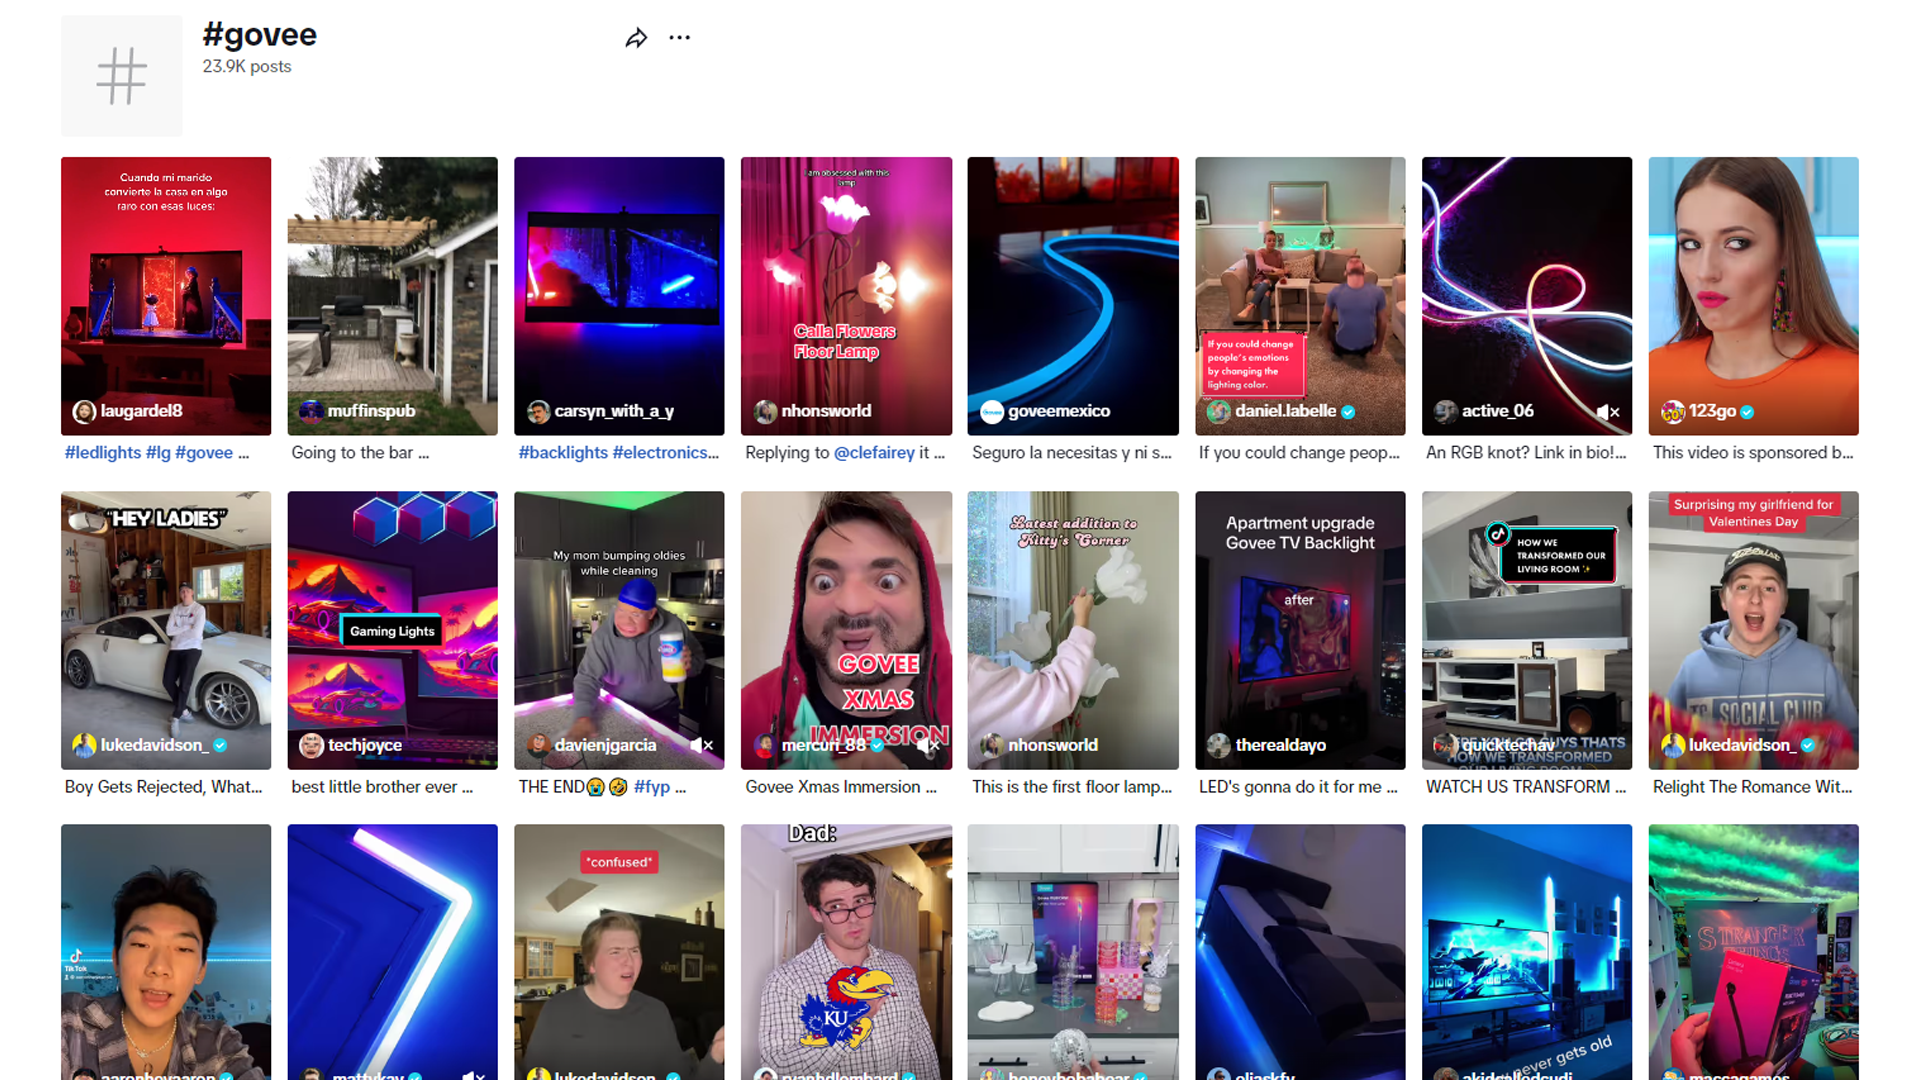Image resolution: width=1920 pixels, height=1080 pixels.
Task: Follow the @clefairey mention link
Action: pos(874,453)
